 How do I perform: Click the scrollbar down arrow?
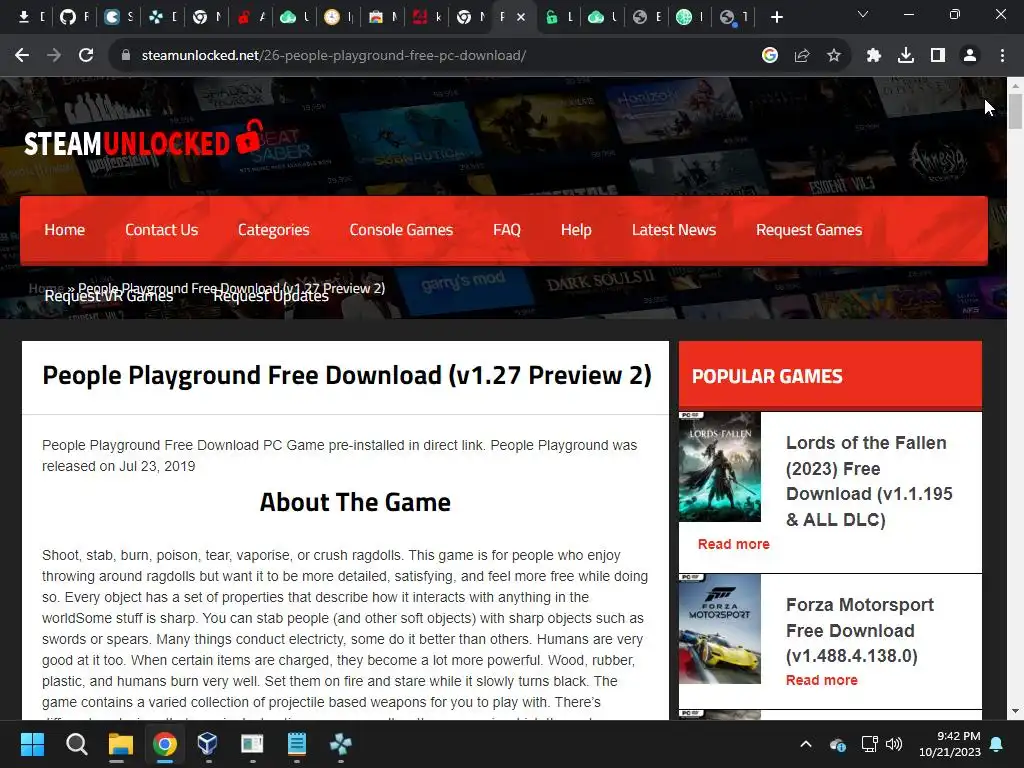[1015, 711]
